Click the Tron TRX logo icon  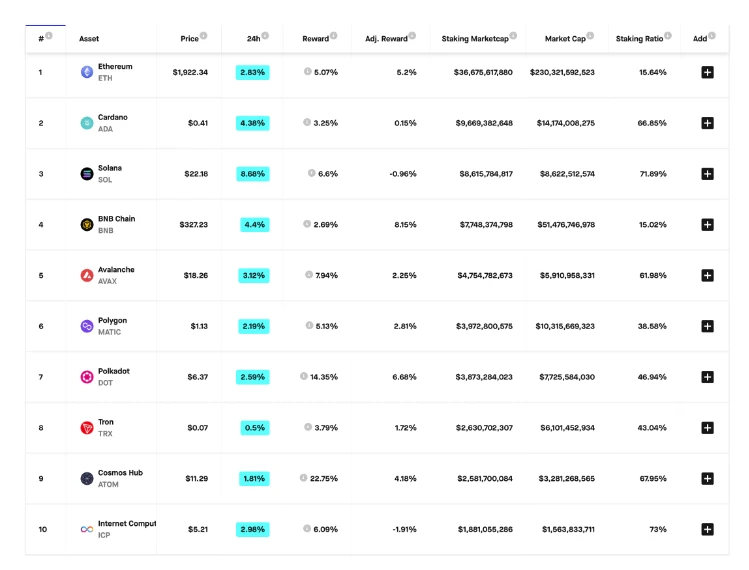(87, 428)
